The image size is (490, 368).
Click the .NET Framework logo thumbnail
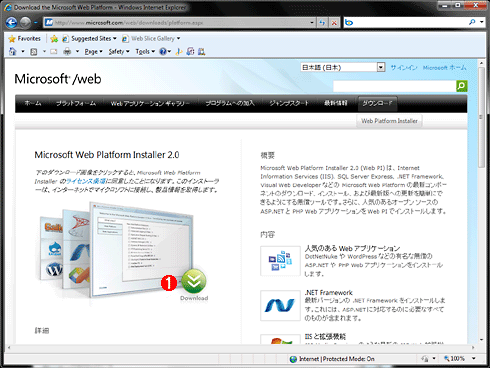pyautogui.click(x=280, y=306)
